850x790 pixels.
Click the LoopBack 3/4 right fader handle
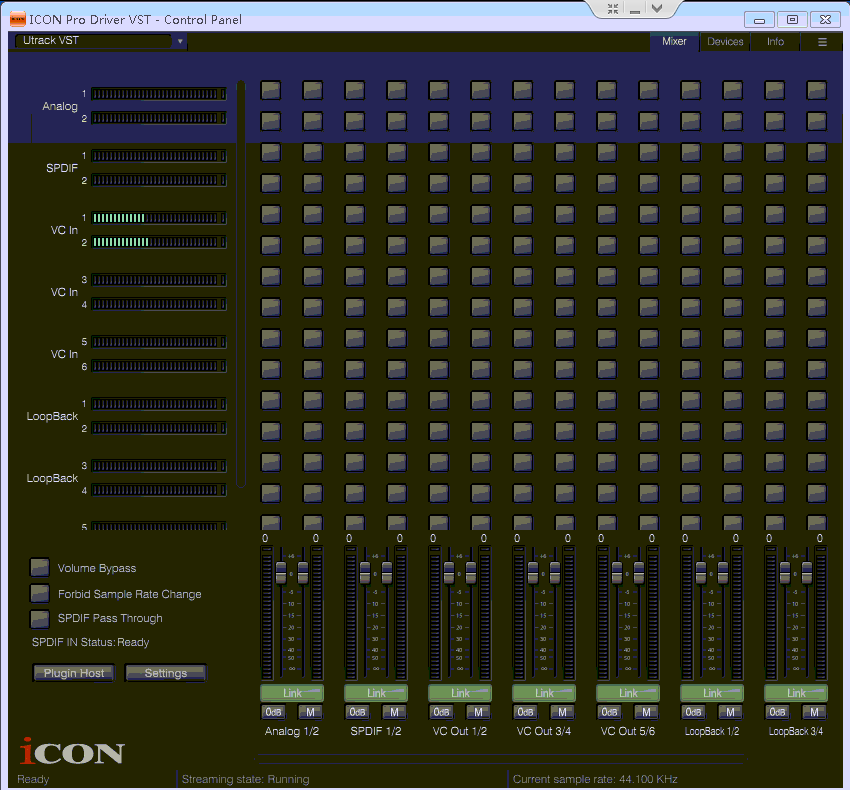(807, 573)
